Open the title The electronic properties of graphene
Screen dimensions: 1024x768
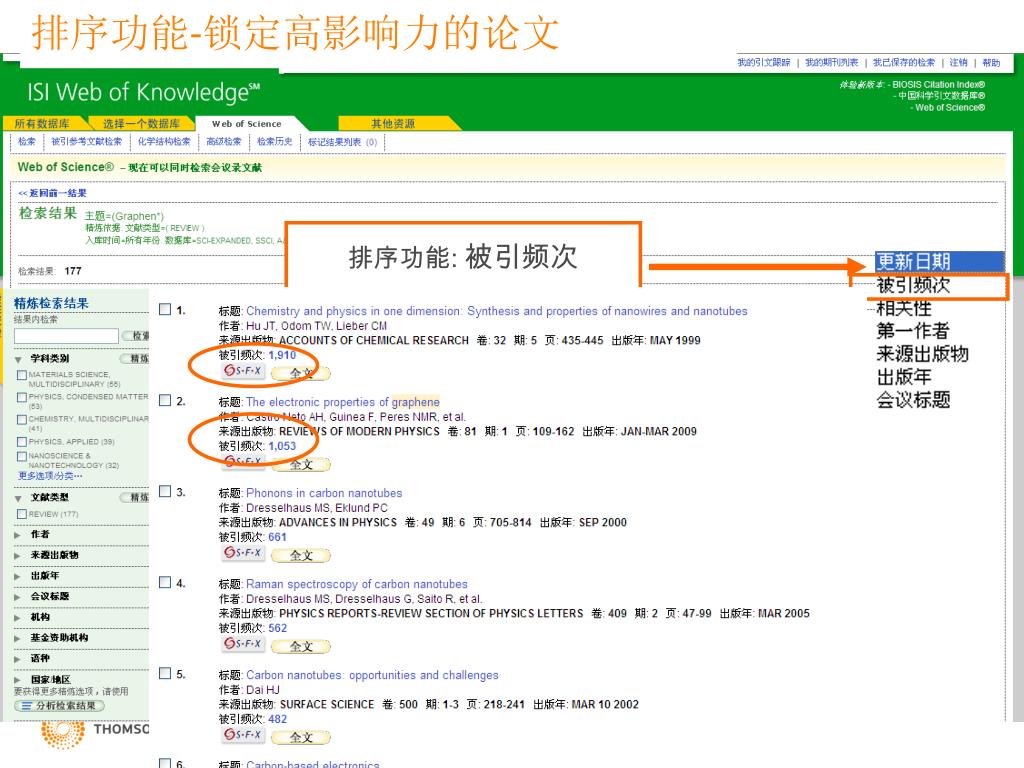(x=343, y=402)
